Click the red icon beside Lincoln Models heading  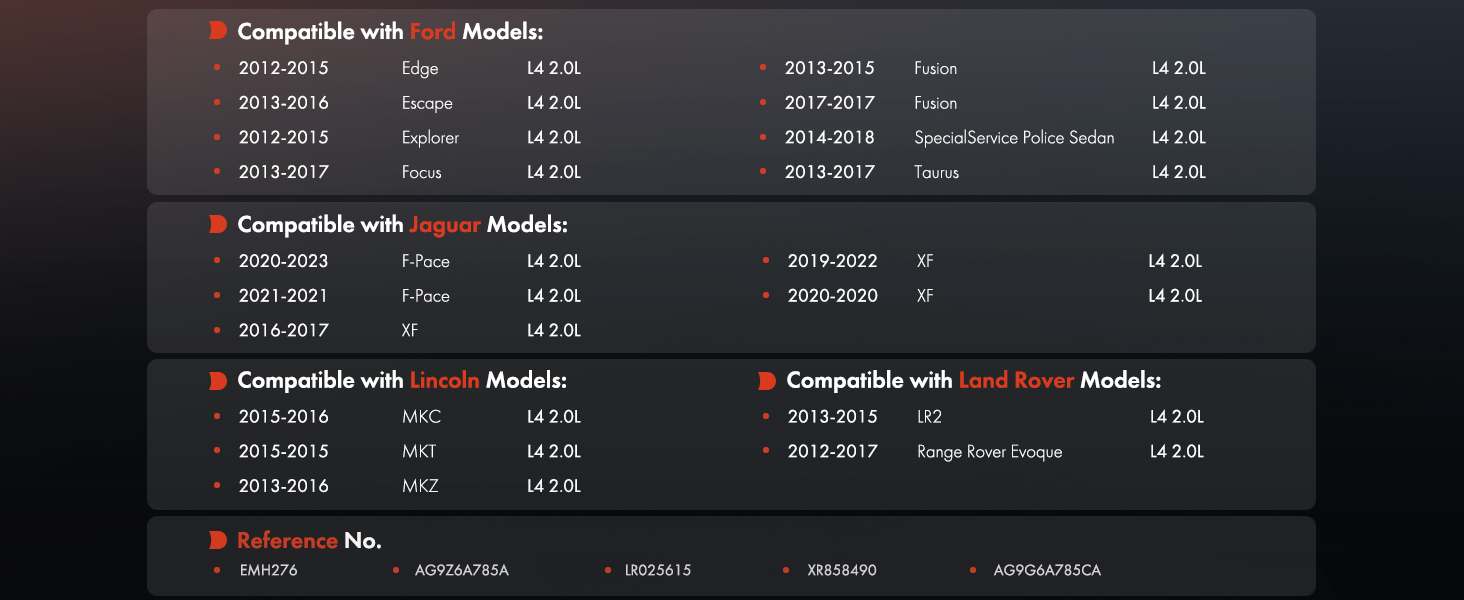click(x=218, y=381)
